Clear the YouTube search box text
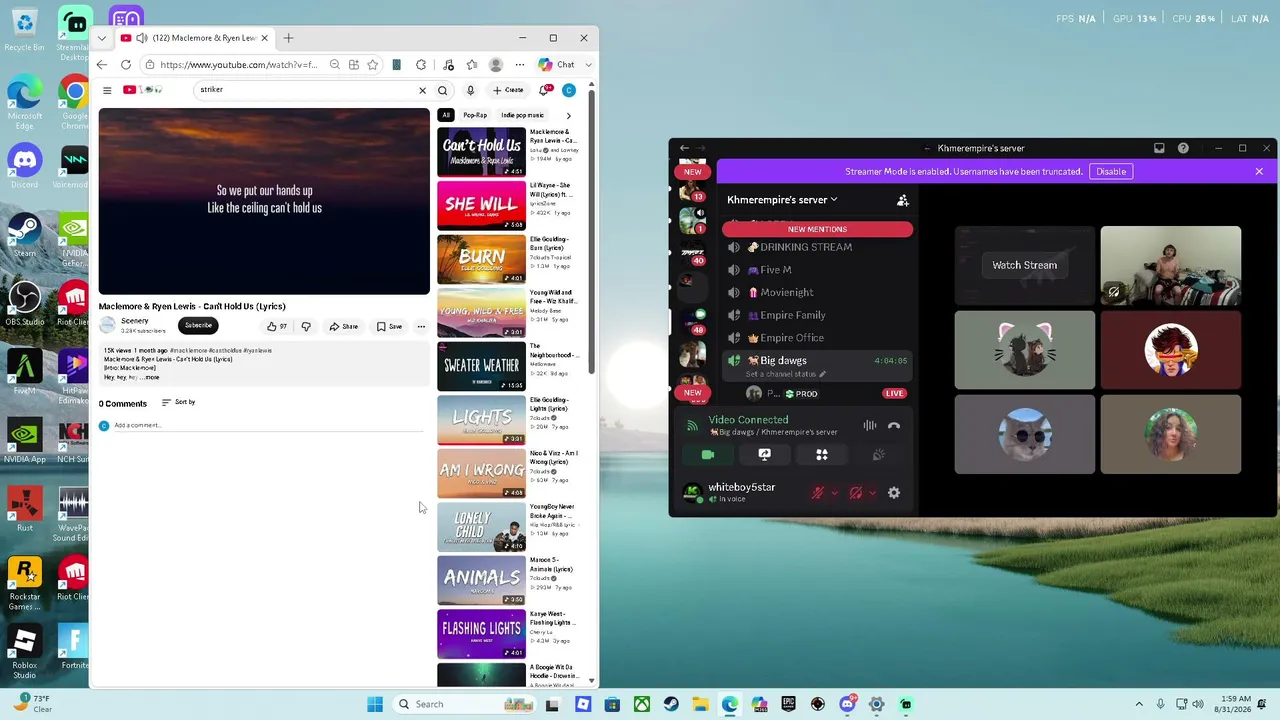Image resolution: width=1280 pixels, height=720 pixels. [x=422, y=90]
